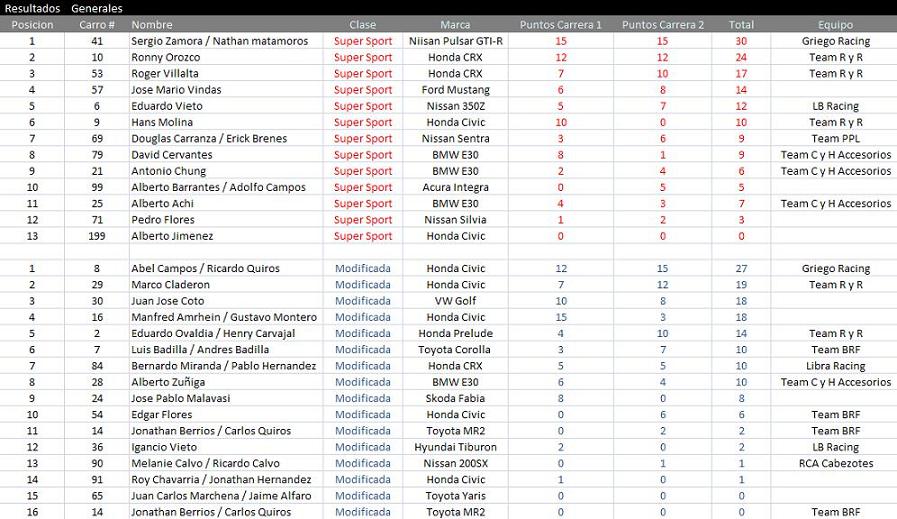
Task: Click the Equipo column header
Action: click(835, 25)
